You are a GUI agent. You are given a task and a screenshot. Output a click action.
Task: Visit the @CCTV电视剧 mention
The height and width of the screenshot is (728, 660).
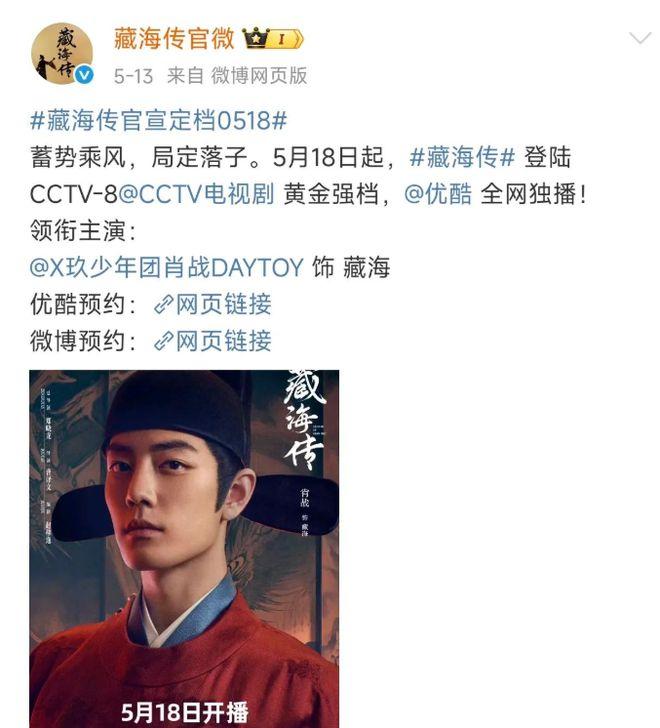[196, 194]
